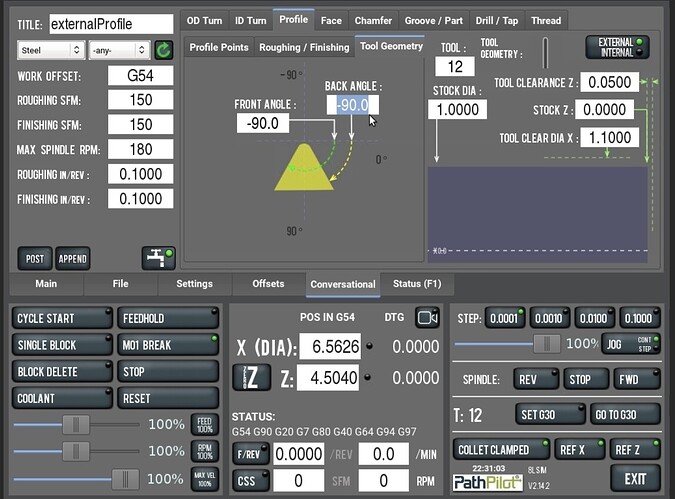
Task: Click the green refresh arrow icon
Action: click(x=164, y=50)
